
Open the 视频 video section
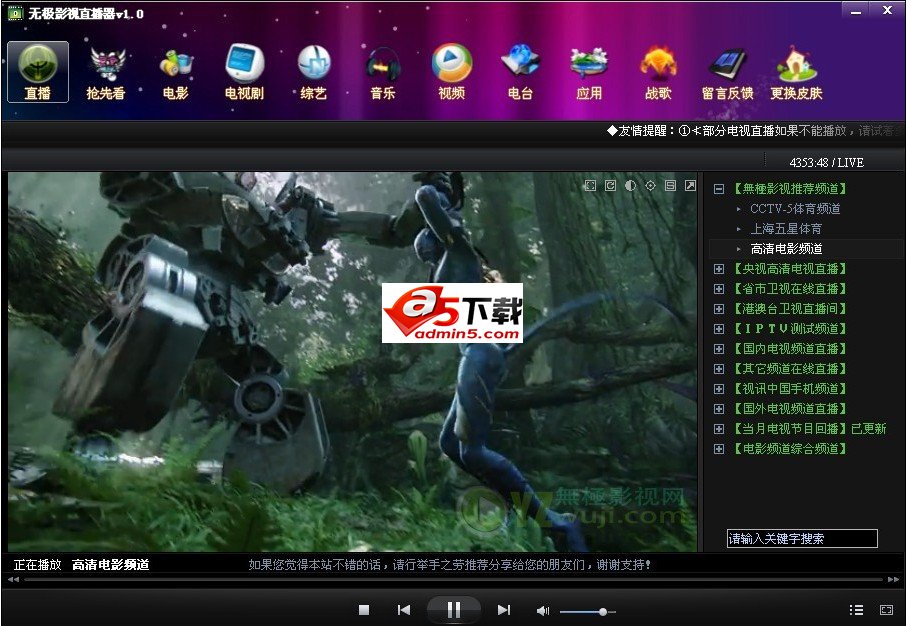pyautogui.click(x=452, y=72)
